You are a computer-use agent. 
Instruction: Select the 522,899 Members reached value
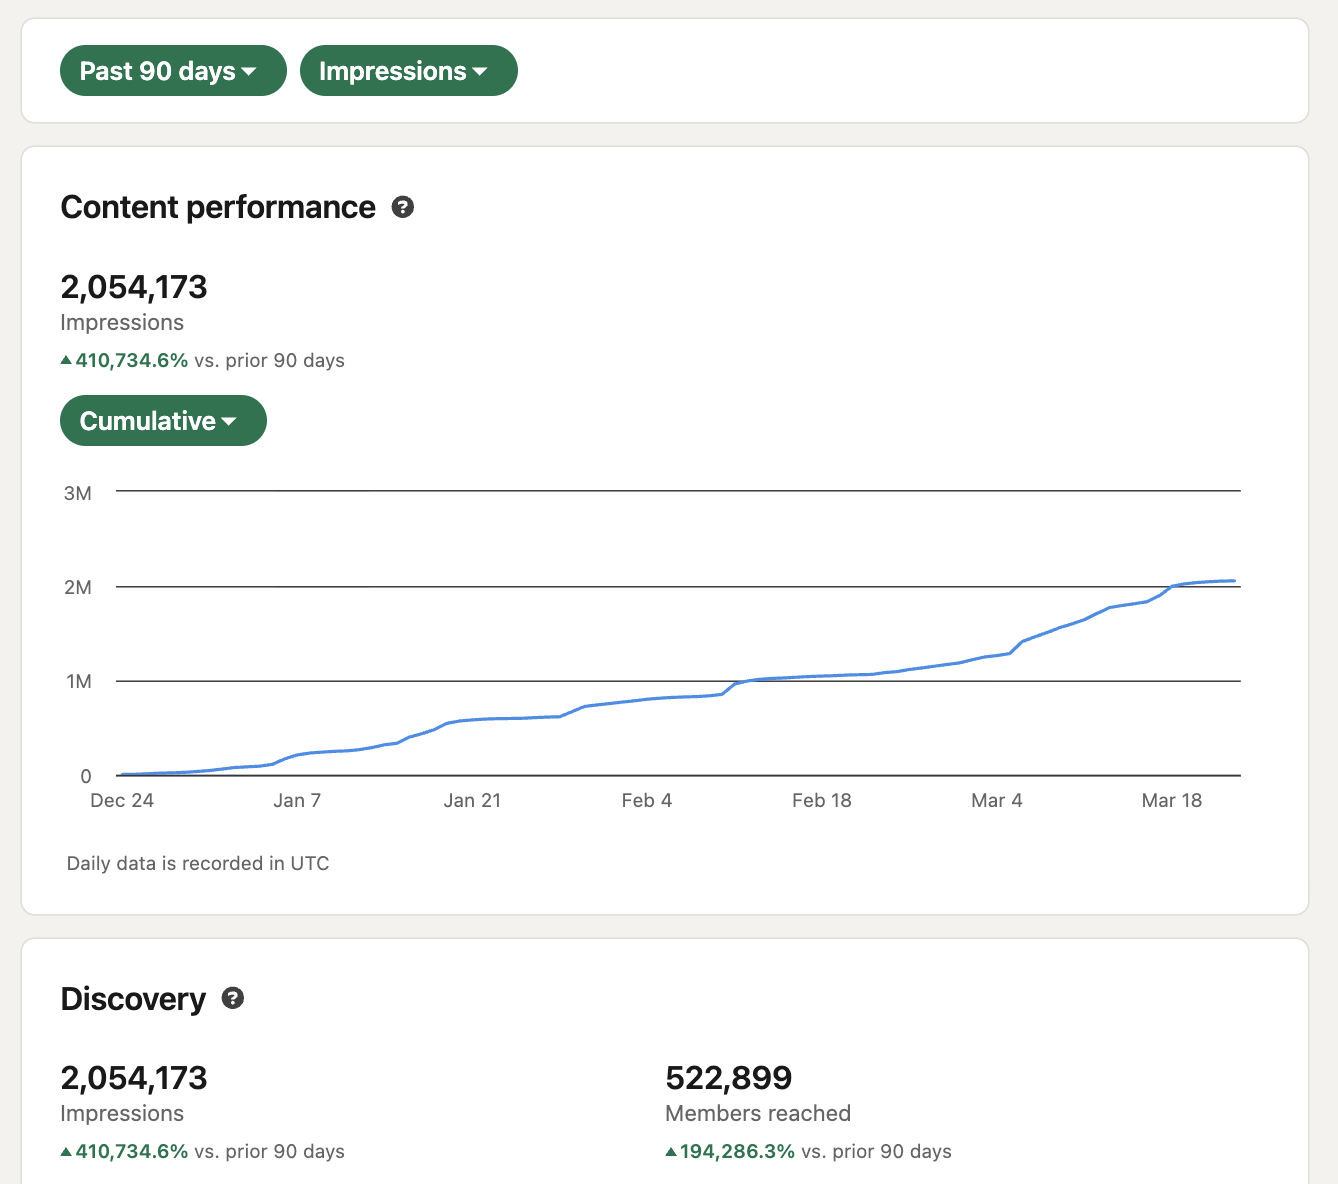pos(729,1077)
